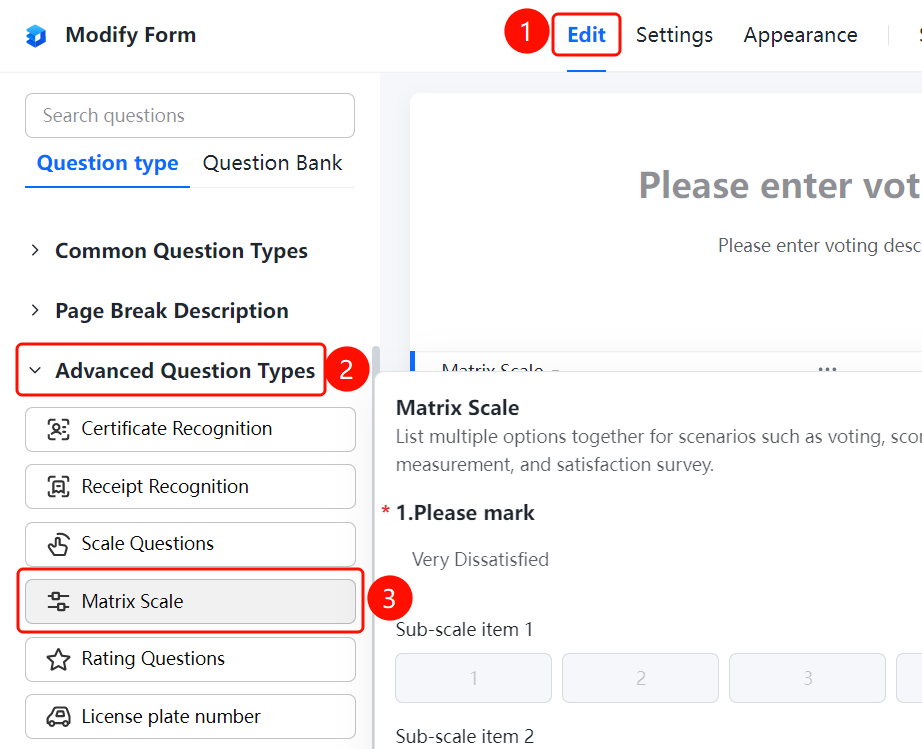The height and width of the screenshot is (749, 922).
Task: Expand Common Question Types section
Action: click(35, 250)
